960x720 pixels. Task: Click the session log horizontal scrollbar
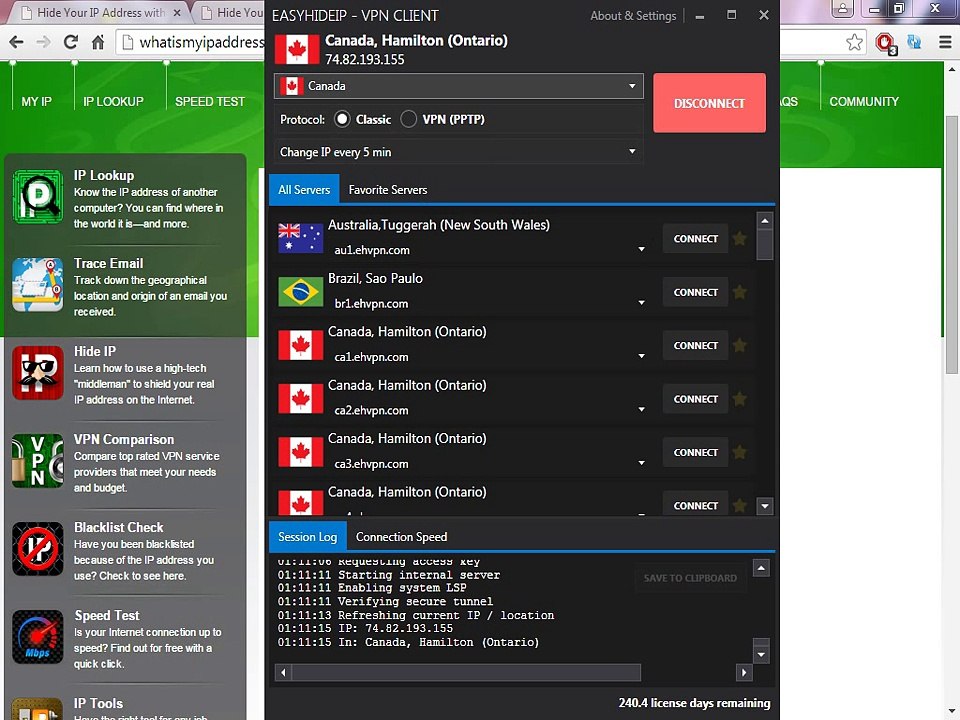(466, 672)
